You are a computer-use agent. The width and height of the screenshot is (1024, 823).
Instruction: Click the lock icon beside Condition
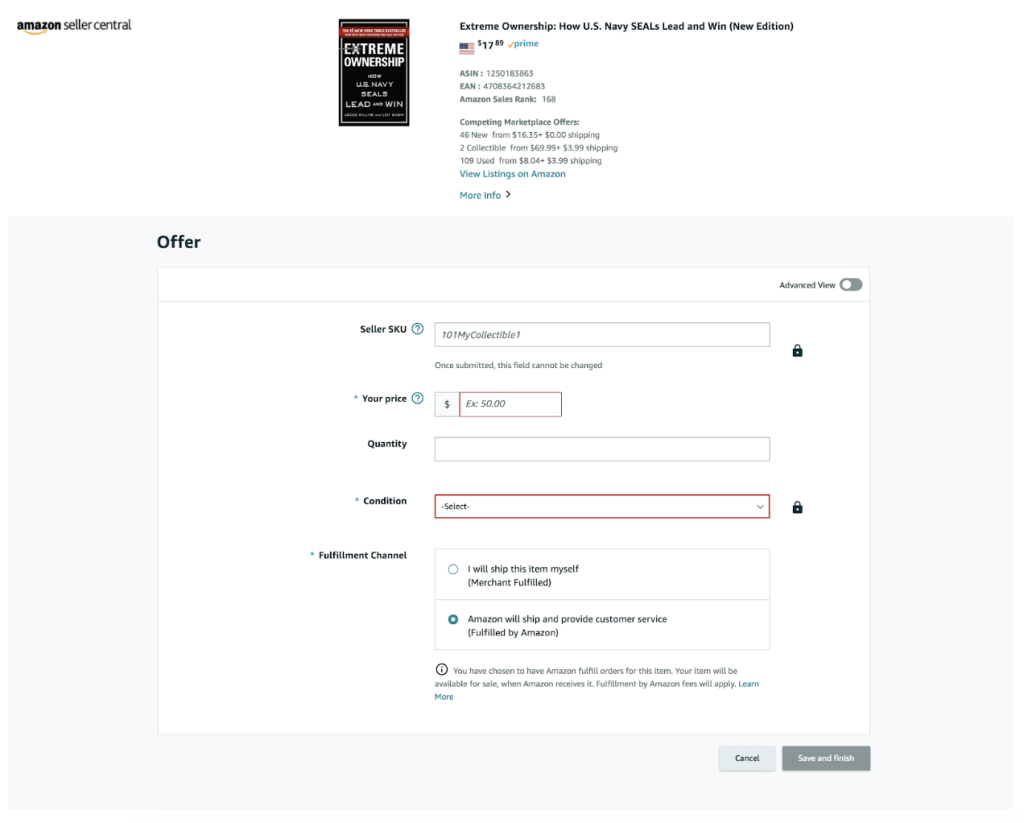[x=796, y=507]
